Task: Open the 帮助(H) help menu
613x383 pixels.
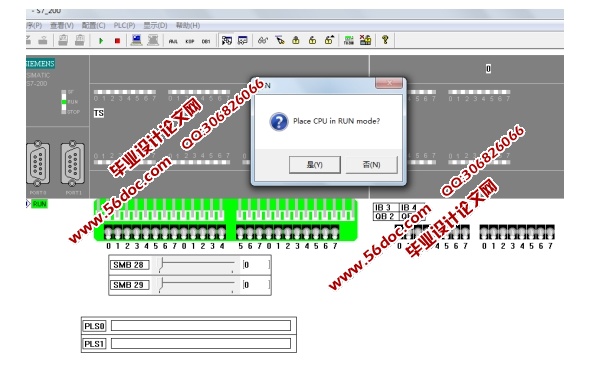Action: coord(188,25)
